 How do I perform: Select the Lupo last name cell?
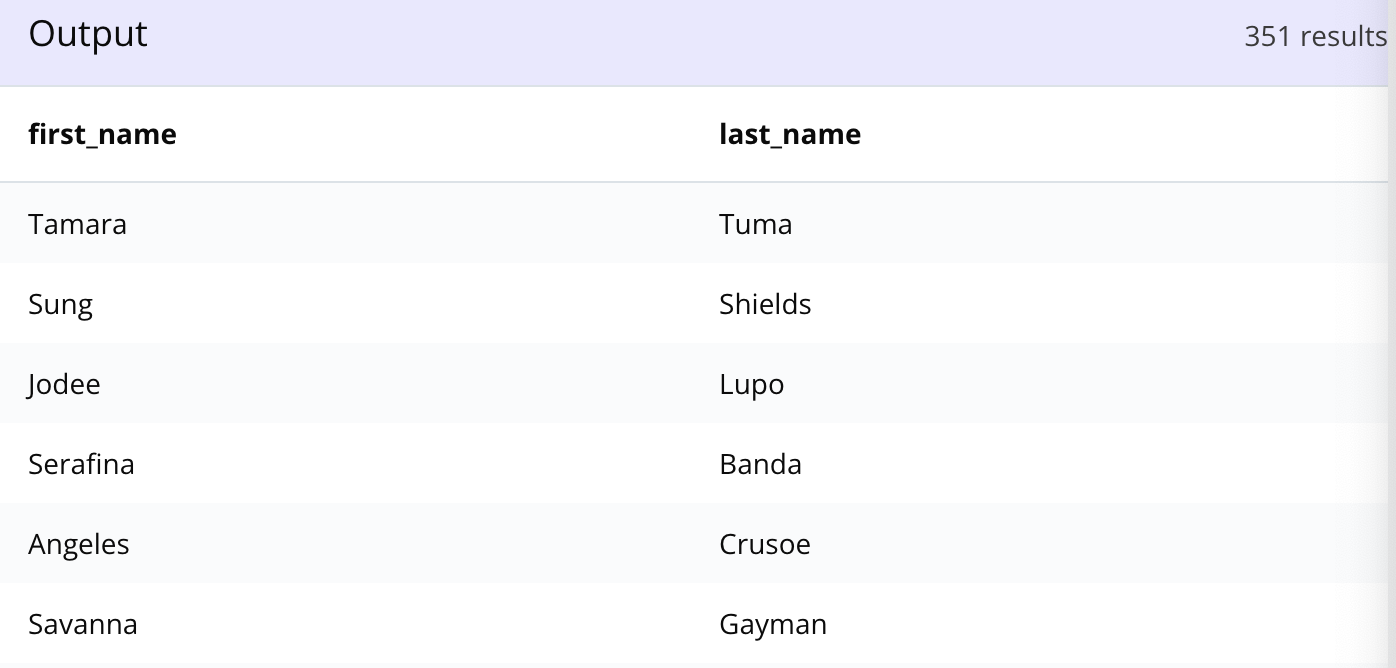pyautogui.click(x=751, y=384)
